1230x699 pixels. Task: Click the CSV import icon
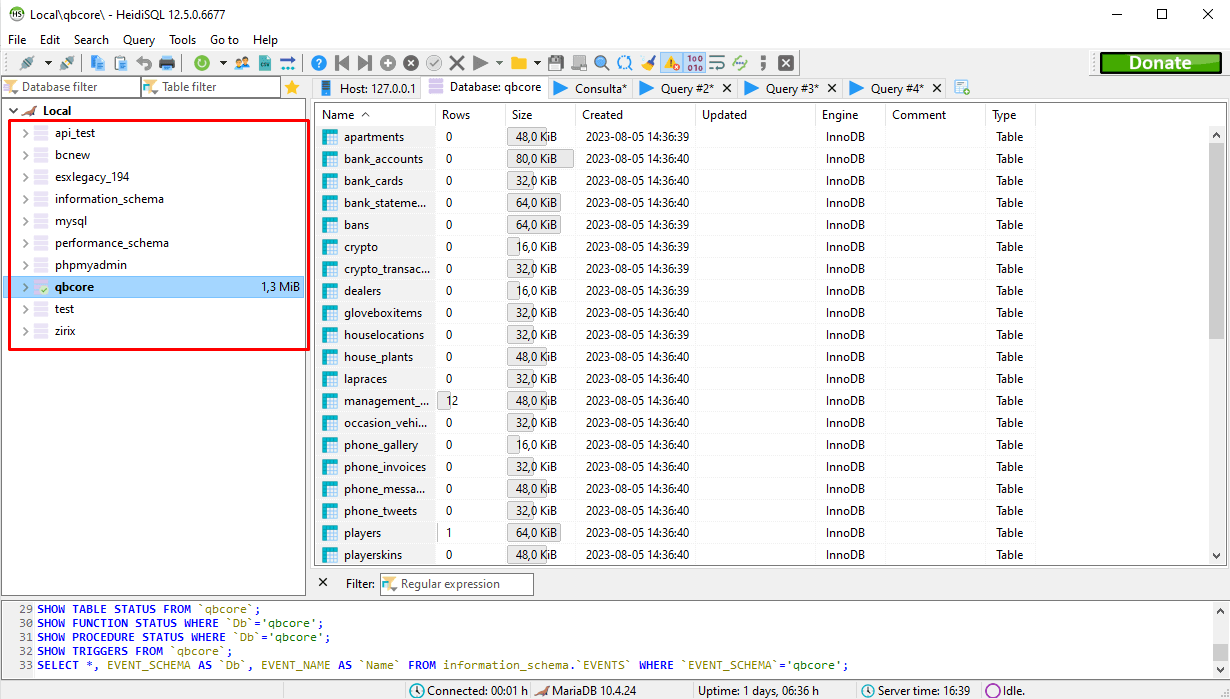click(265, 63)
